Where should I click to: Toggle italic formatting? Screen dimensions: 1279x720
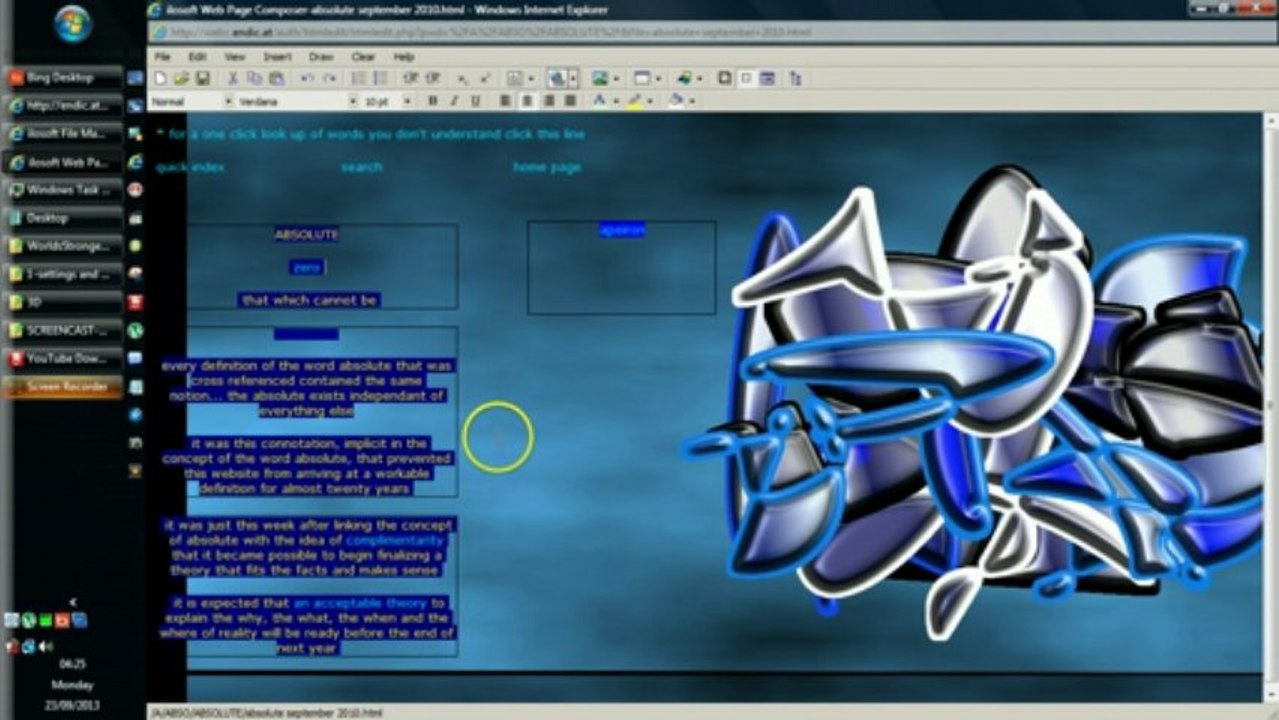pos(454,101)
